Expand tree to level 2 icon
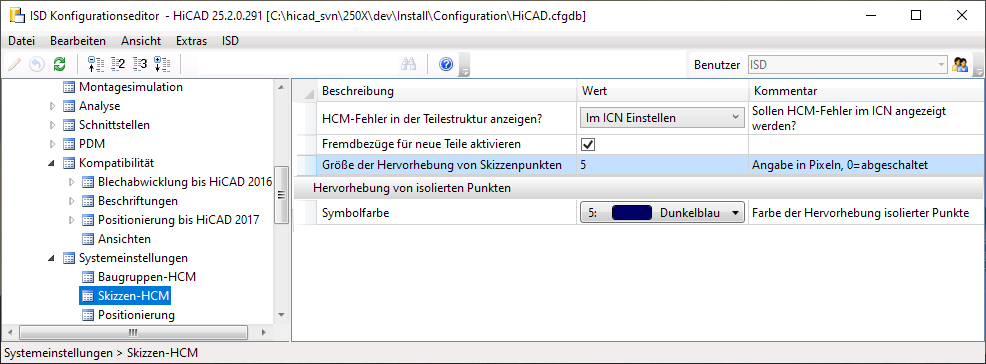986x364 pixels. 118,63
